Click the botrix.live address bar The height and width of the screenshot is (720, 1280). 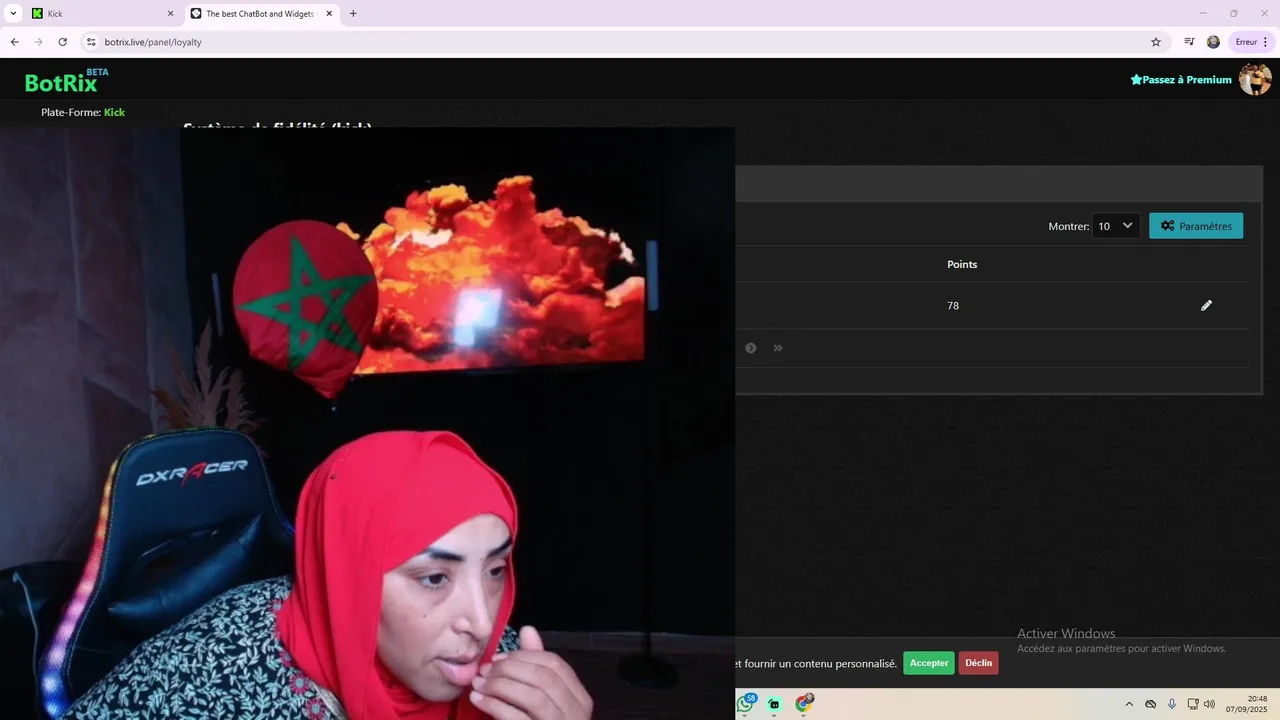click(620, 42)
